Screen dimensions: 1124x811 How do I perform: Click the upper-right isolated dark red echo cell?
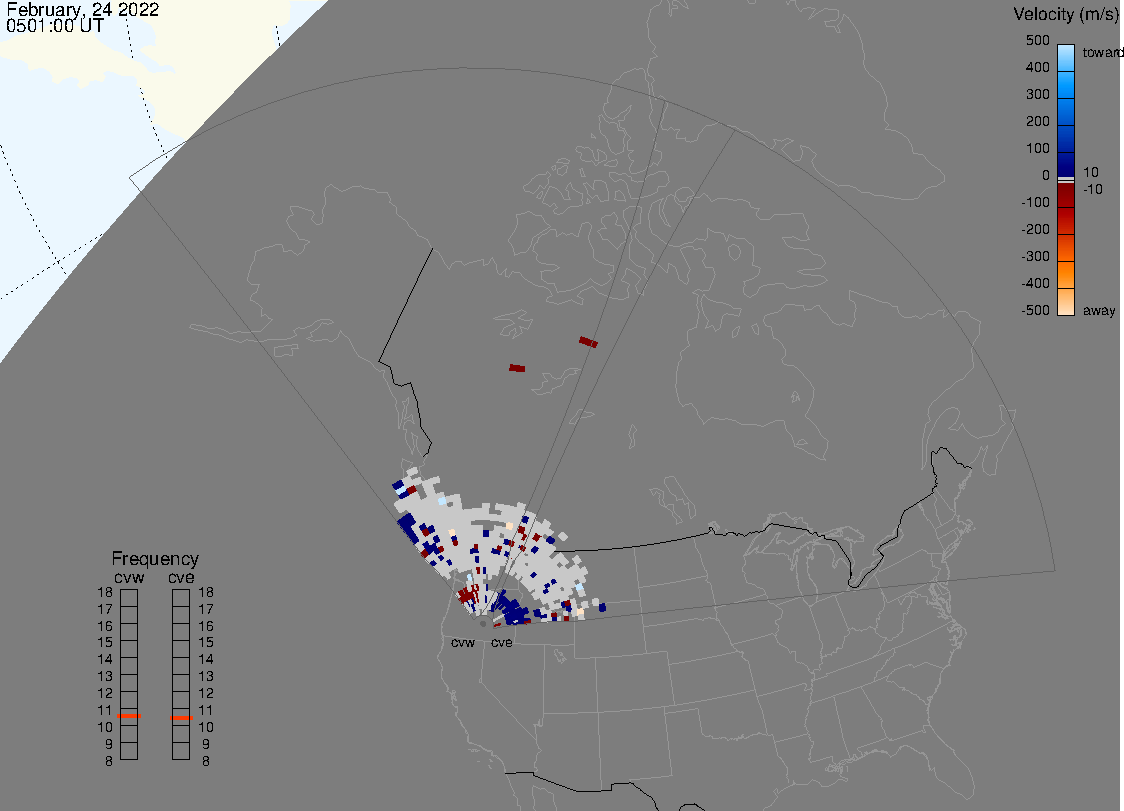pos(589,342)
